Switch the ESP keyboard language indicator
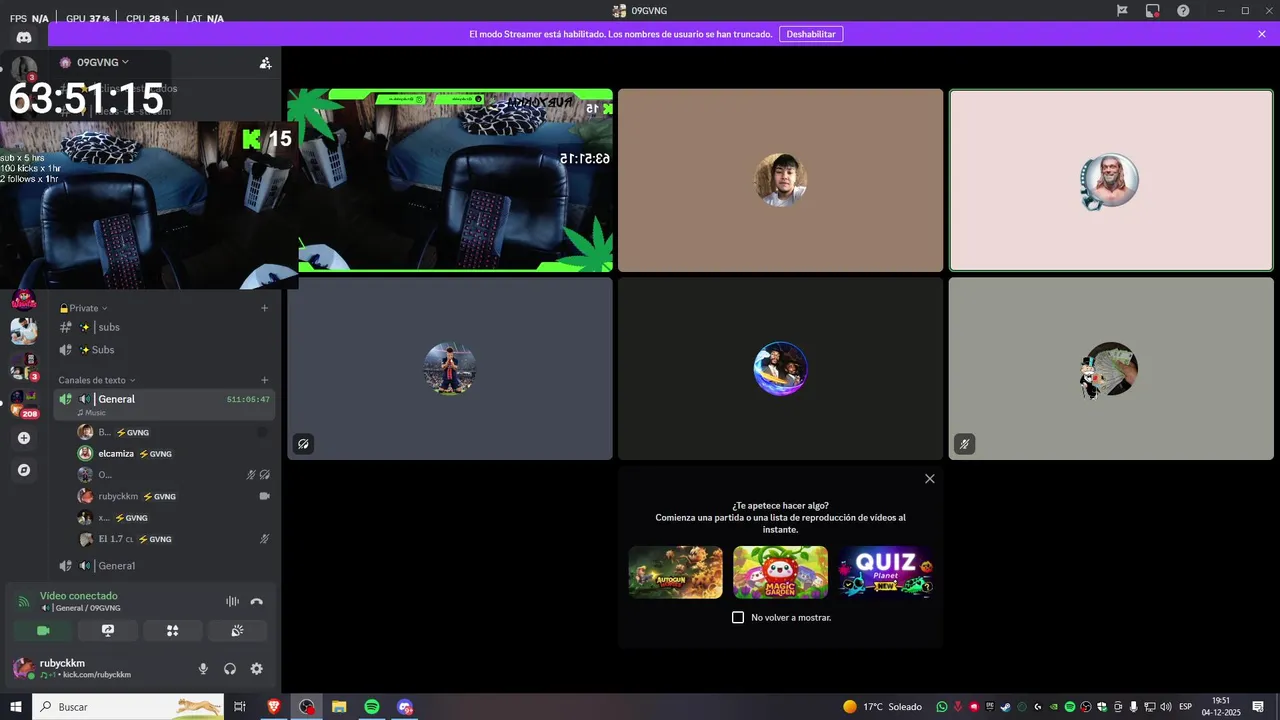The width and height of the screenshot is (1280, 720). pyautogui.click(x=1186, y=707)
